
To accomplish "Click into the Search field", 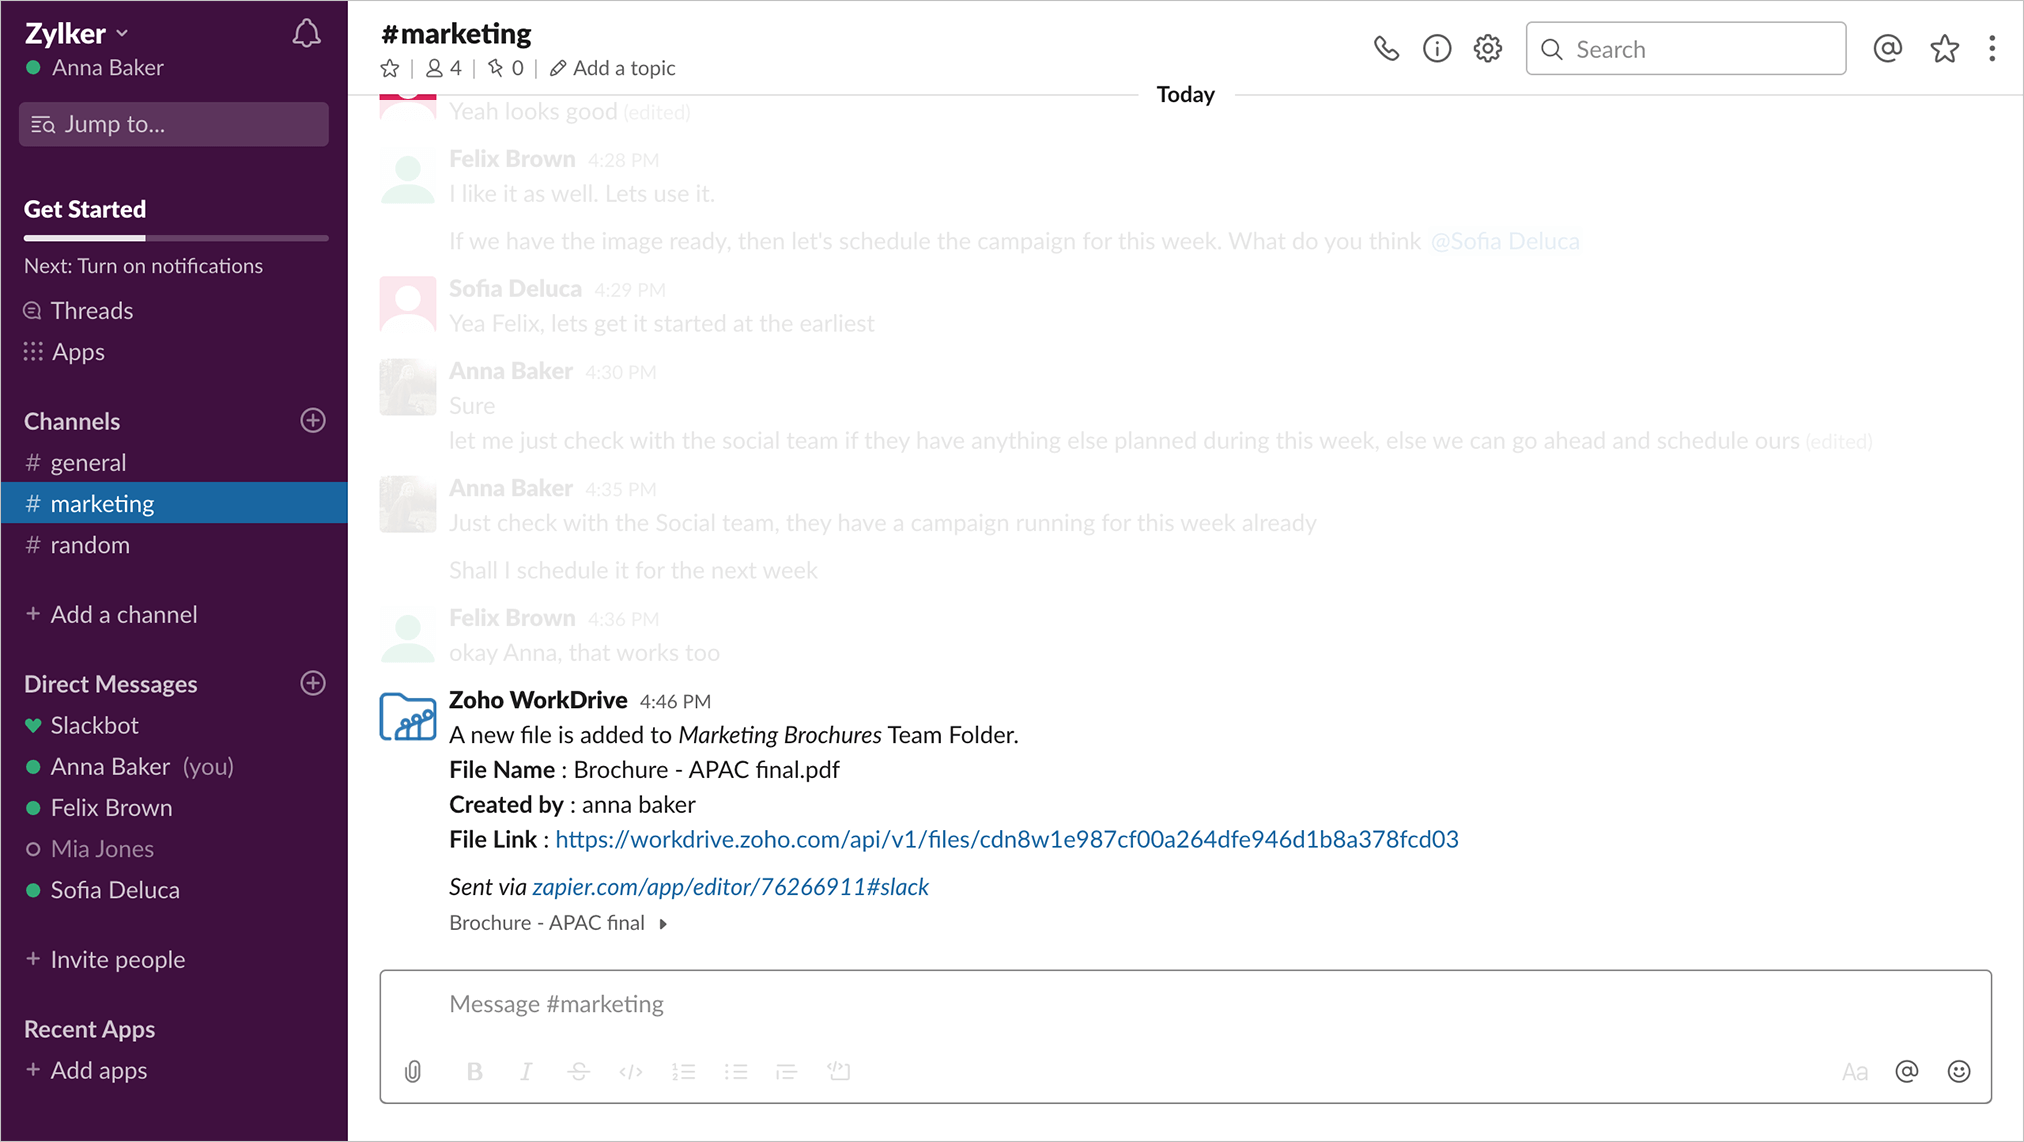I will 1686,49.
